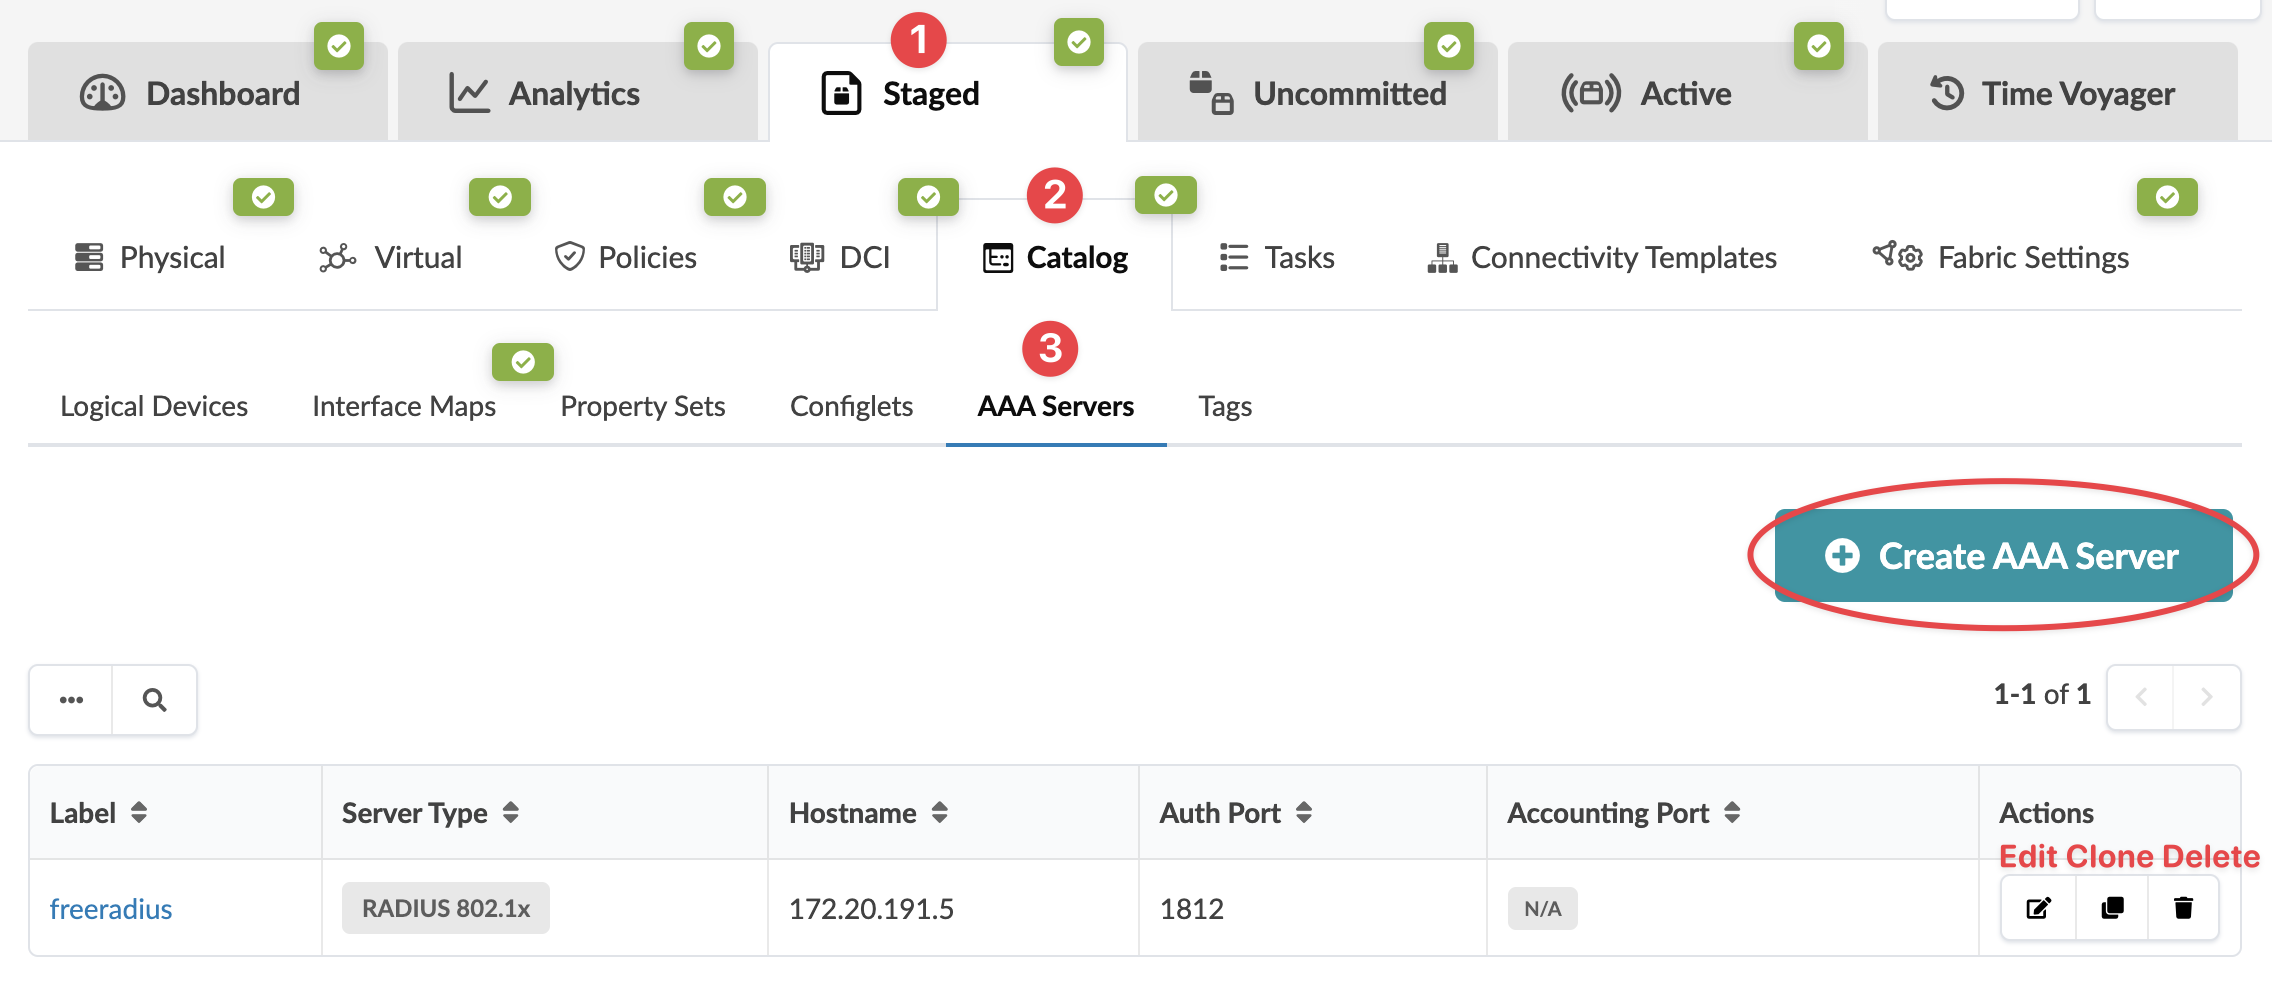Open the Time Voyager tab
The height and width of the screenshot is (984, 2272).
pos(2056,94)
